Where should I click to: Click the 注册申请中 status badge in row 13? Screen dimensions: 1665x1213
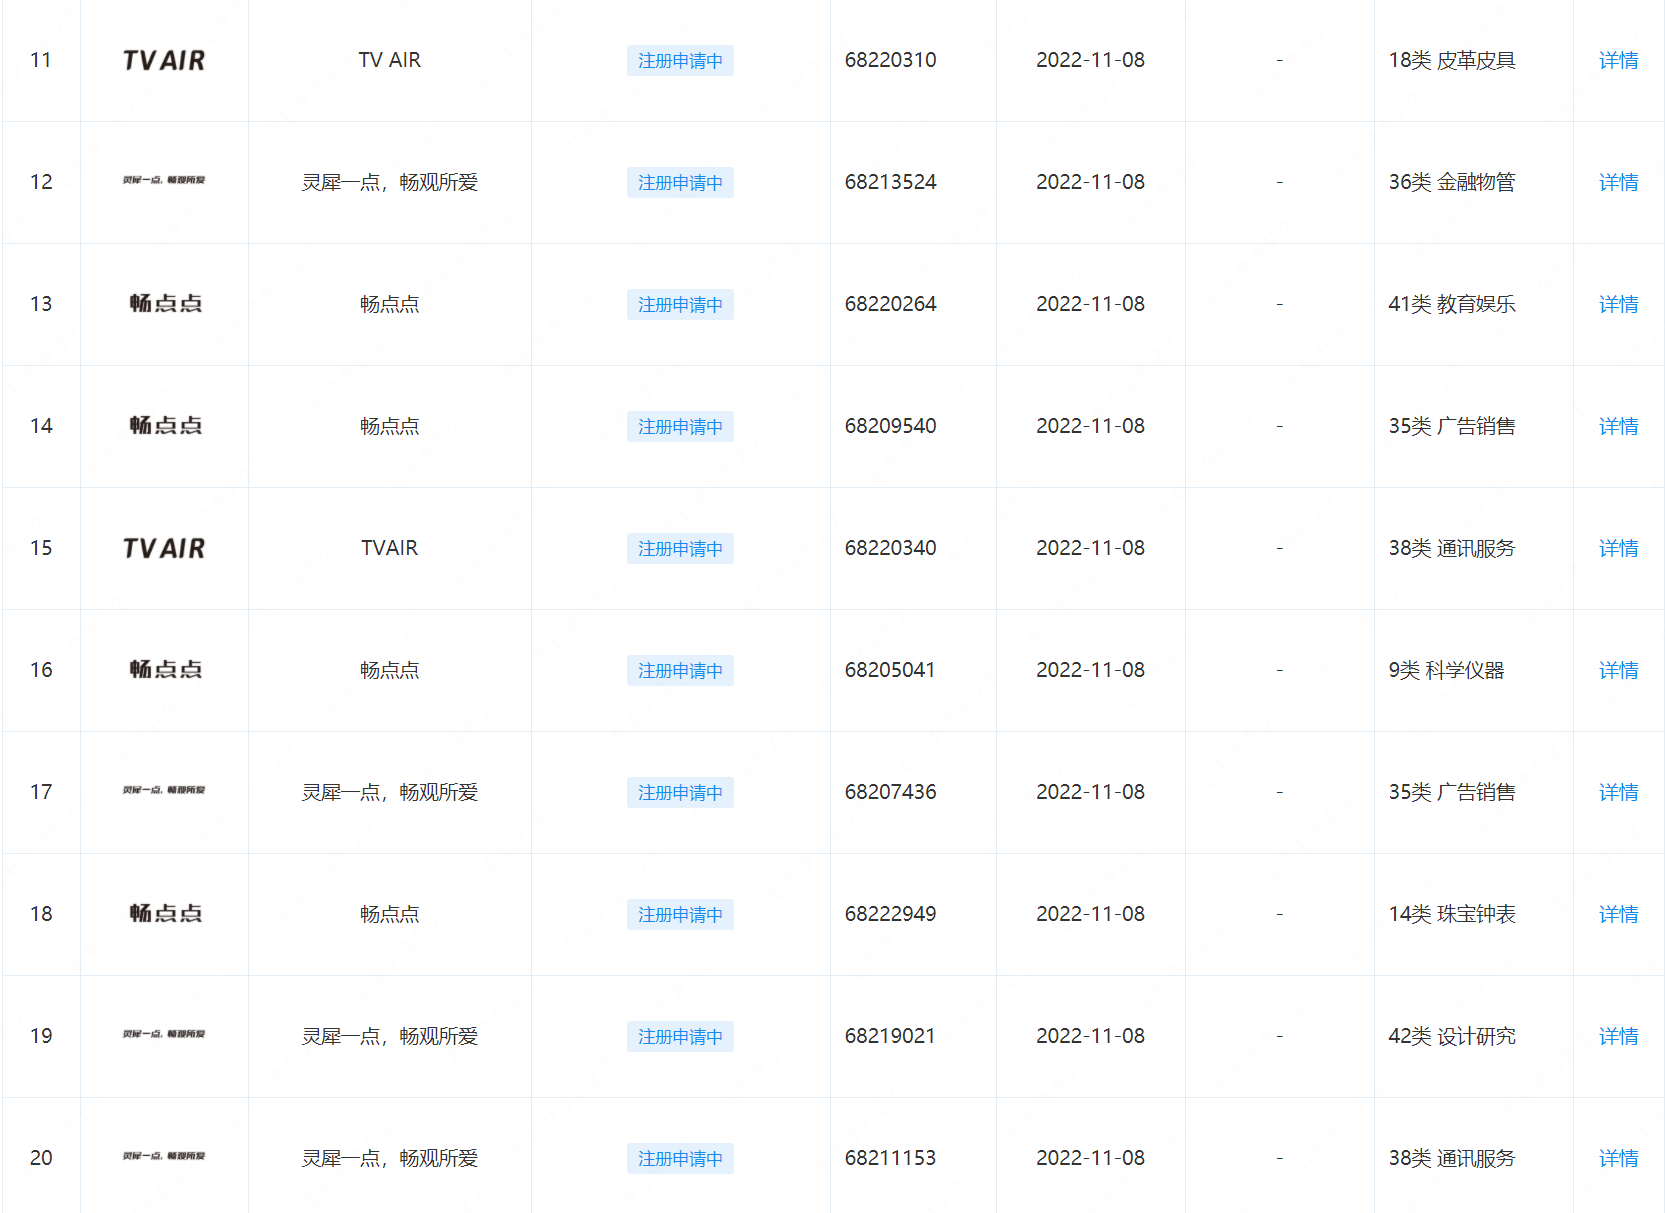(x=680, y=305)
